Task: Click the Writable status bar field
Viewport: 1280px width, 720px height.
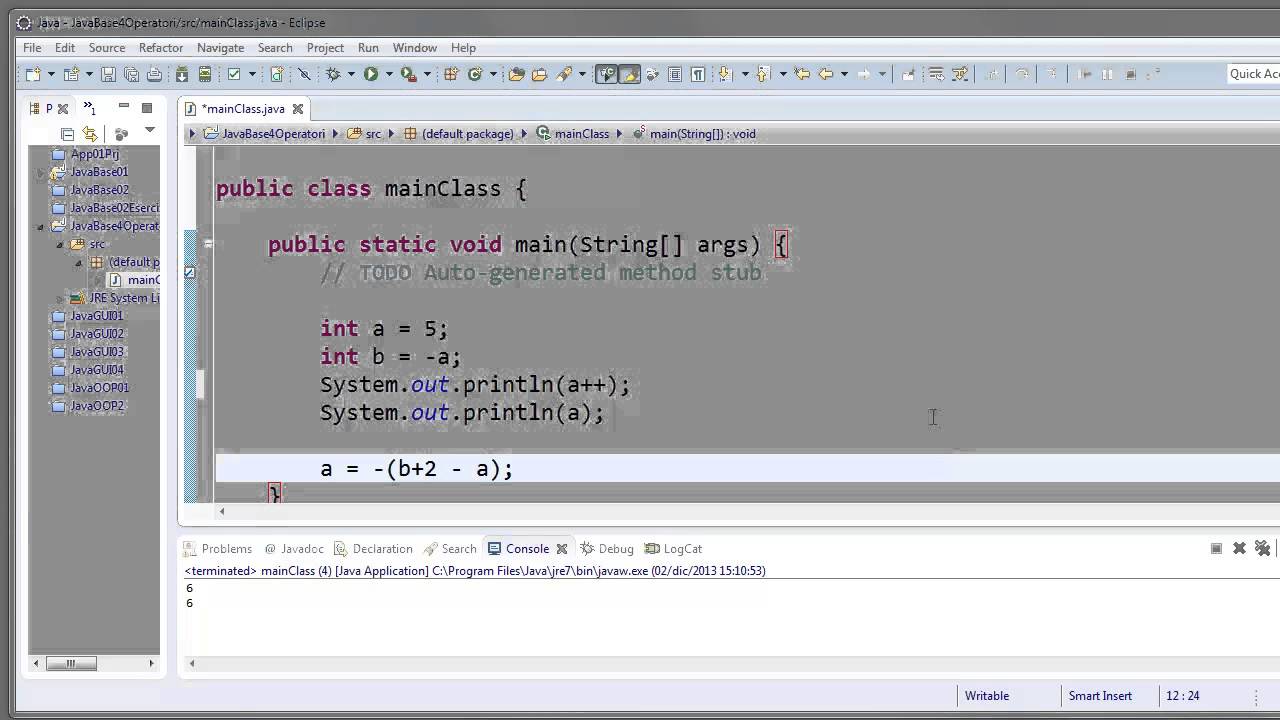Action: pos(987,696)
